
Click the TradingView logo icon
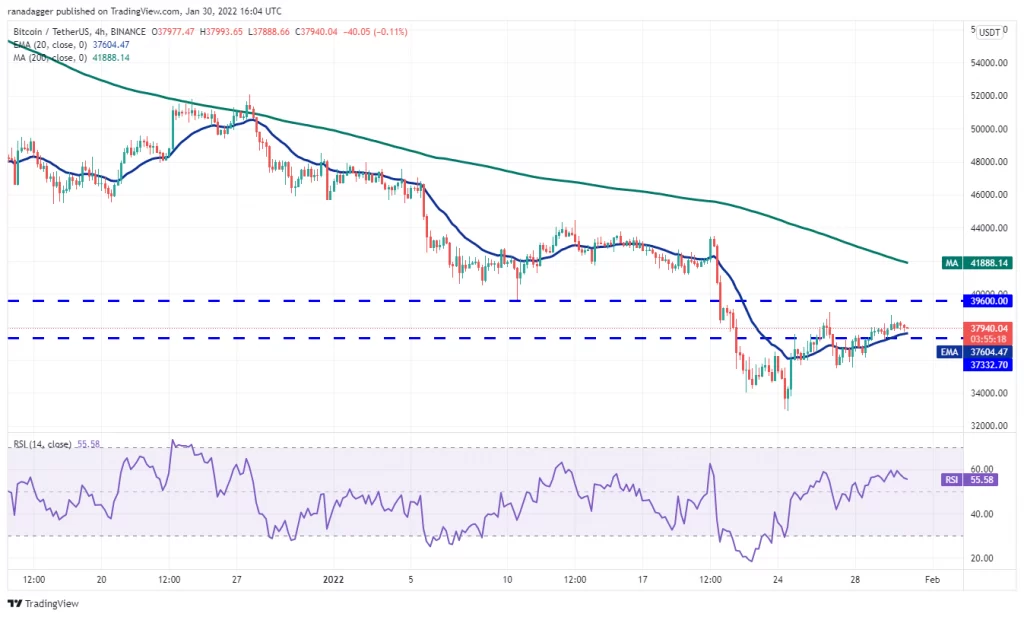click(14, 604)
